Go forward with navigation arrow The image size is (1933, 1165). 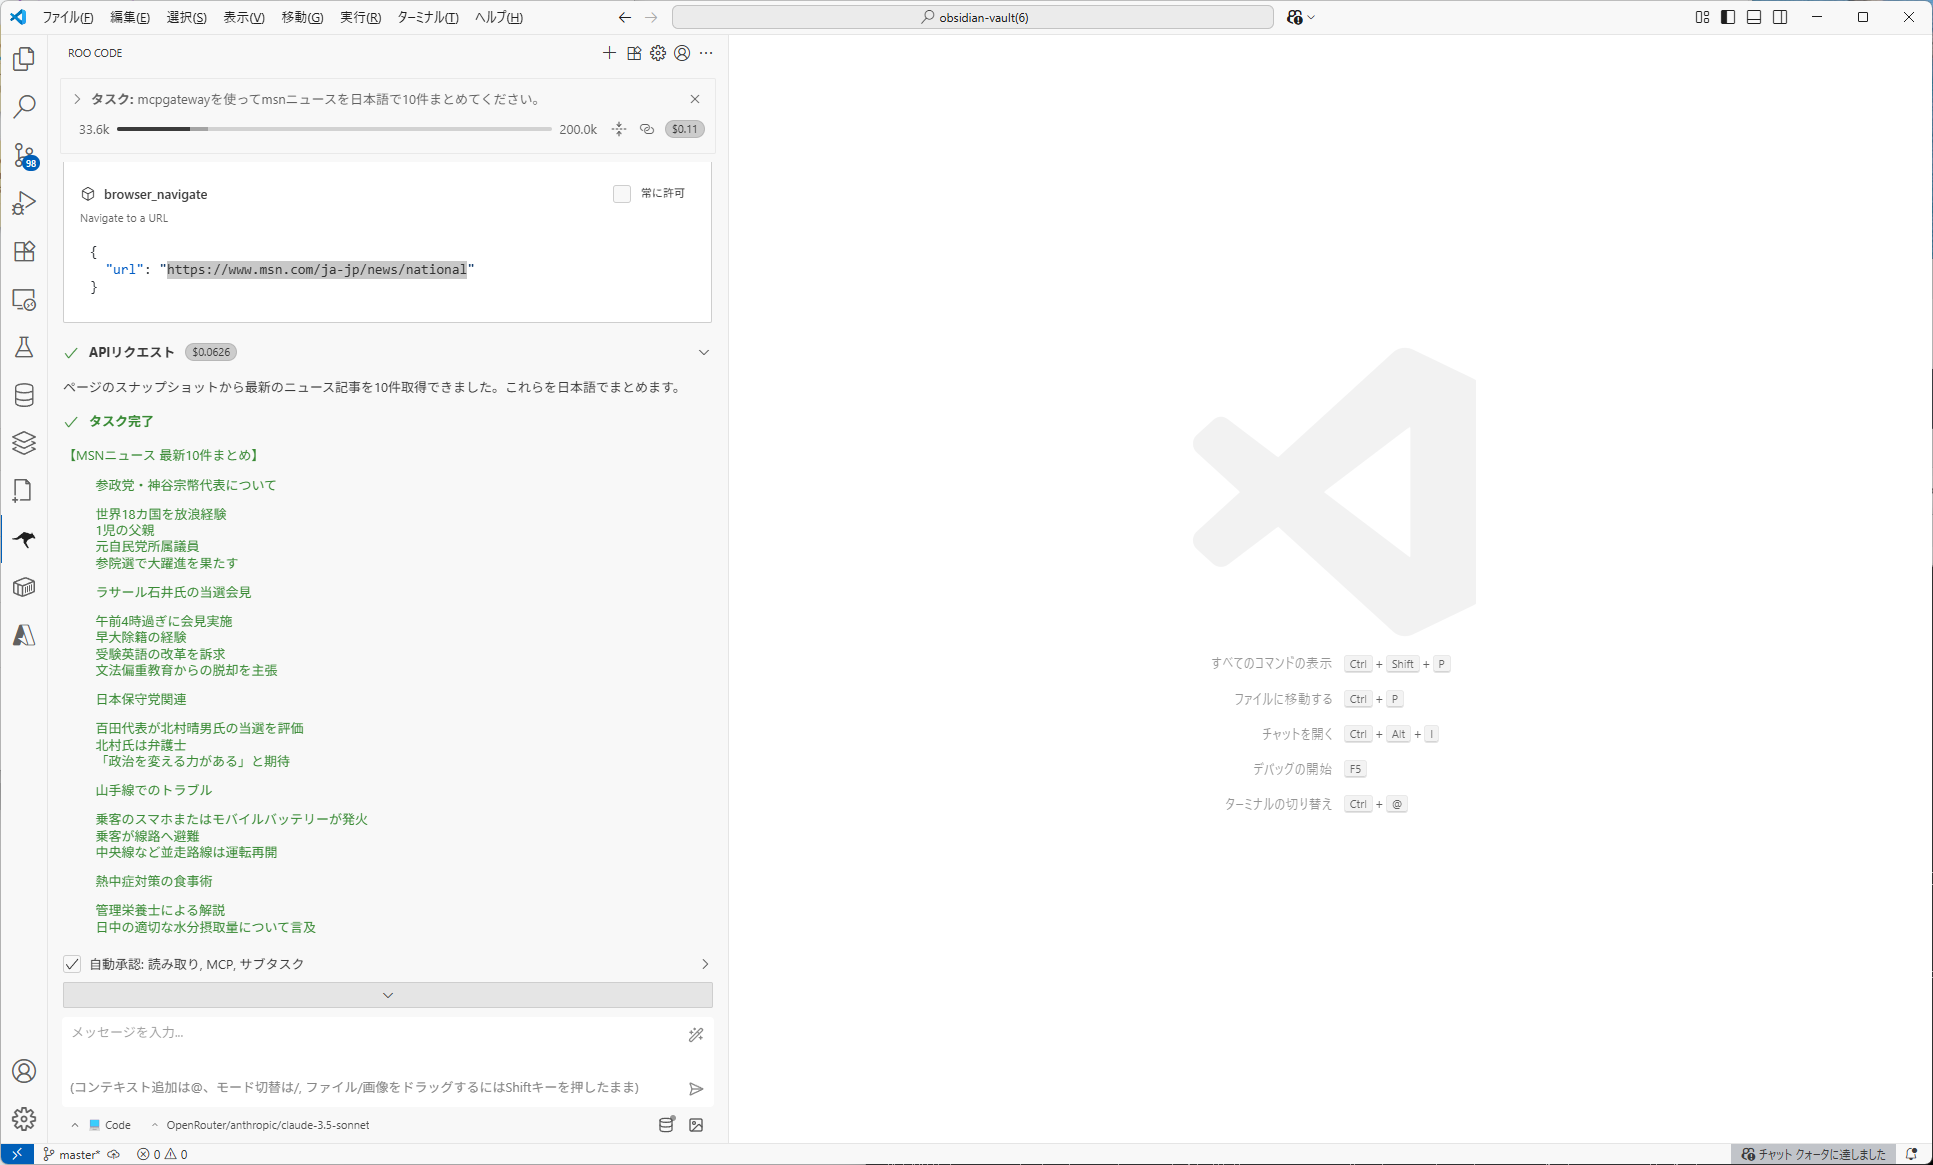[651, 17]
